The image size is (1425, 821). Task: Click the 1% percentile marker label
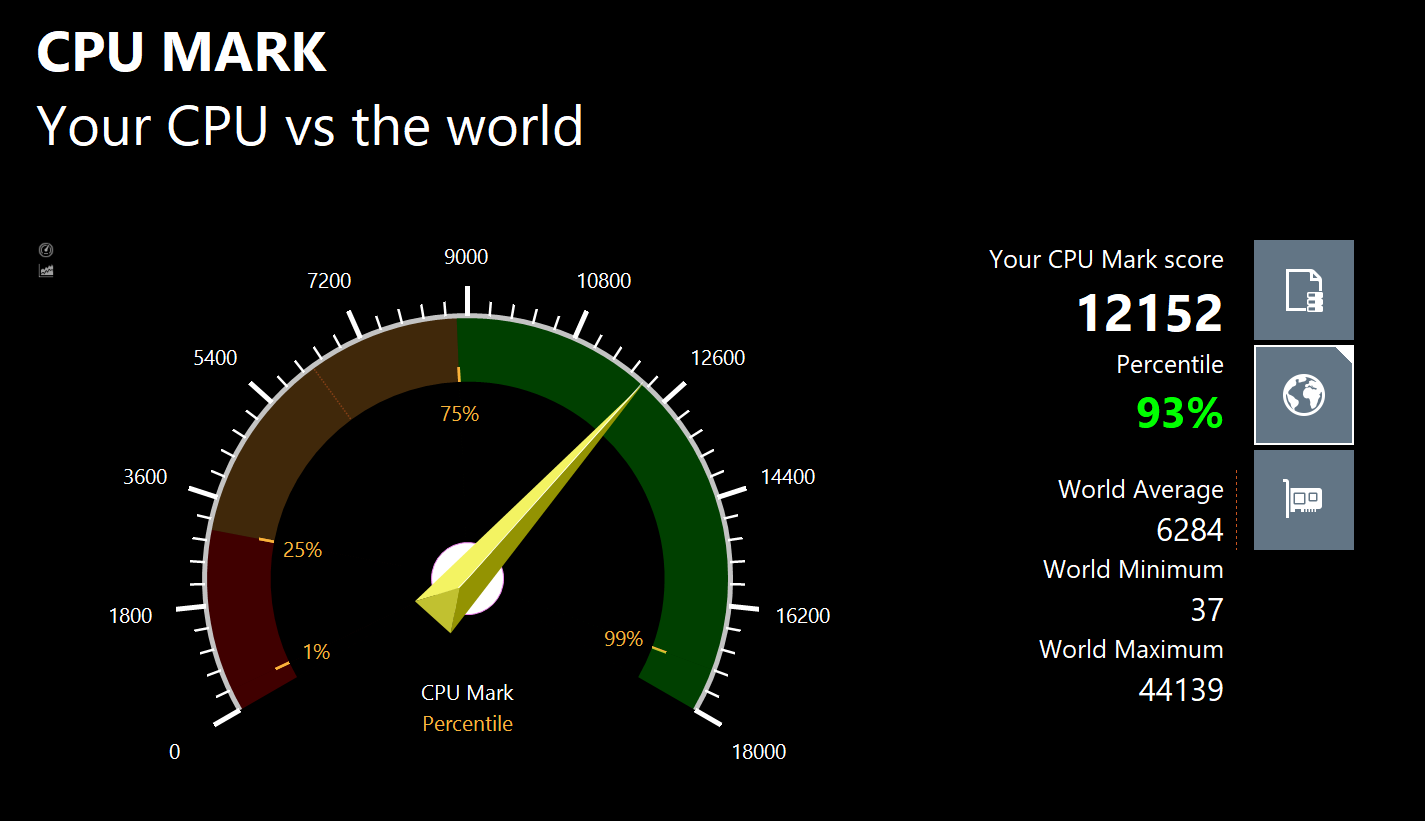(316, 652)
